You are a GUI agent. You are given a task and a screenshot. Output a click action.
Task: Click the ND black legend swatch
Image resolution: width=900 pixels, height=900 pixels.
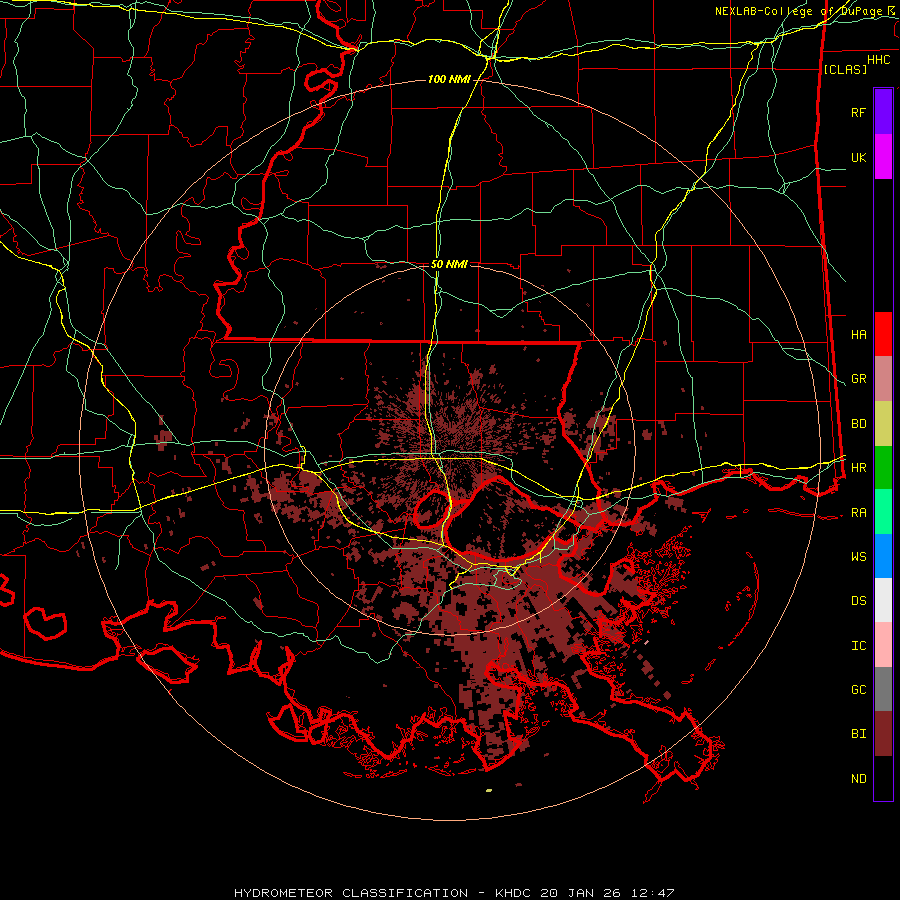(883, 778)
